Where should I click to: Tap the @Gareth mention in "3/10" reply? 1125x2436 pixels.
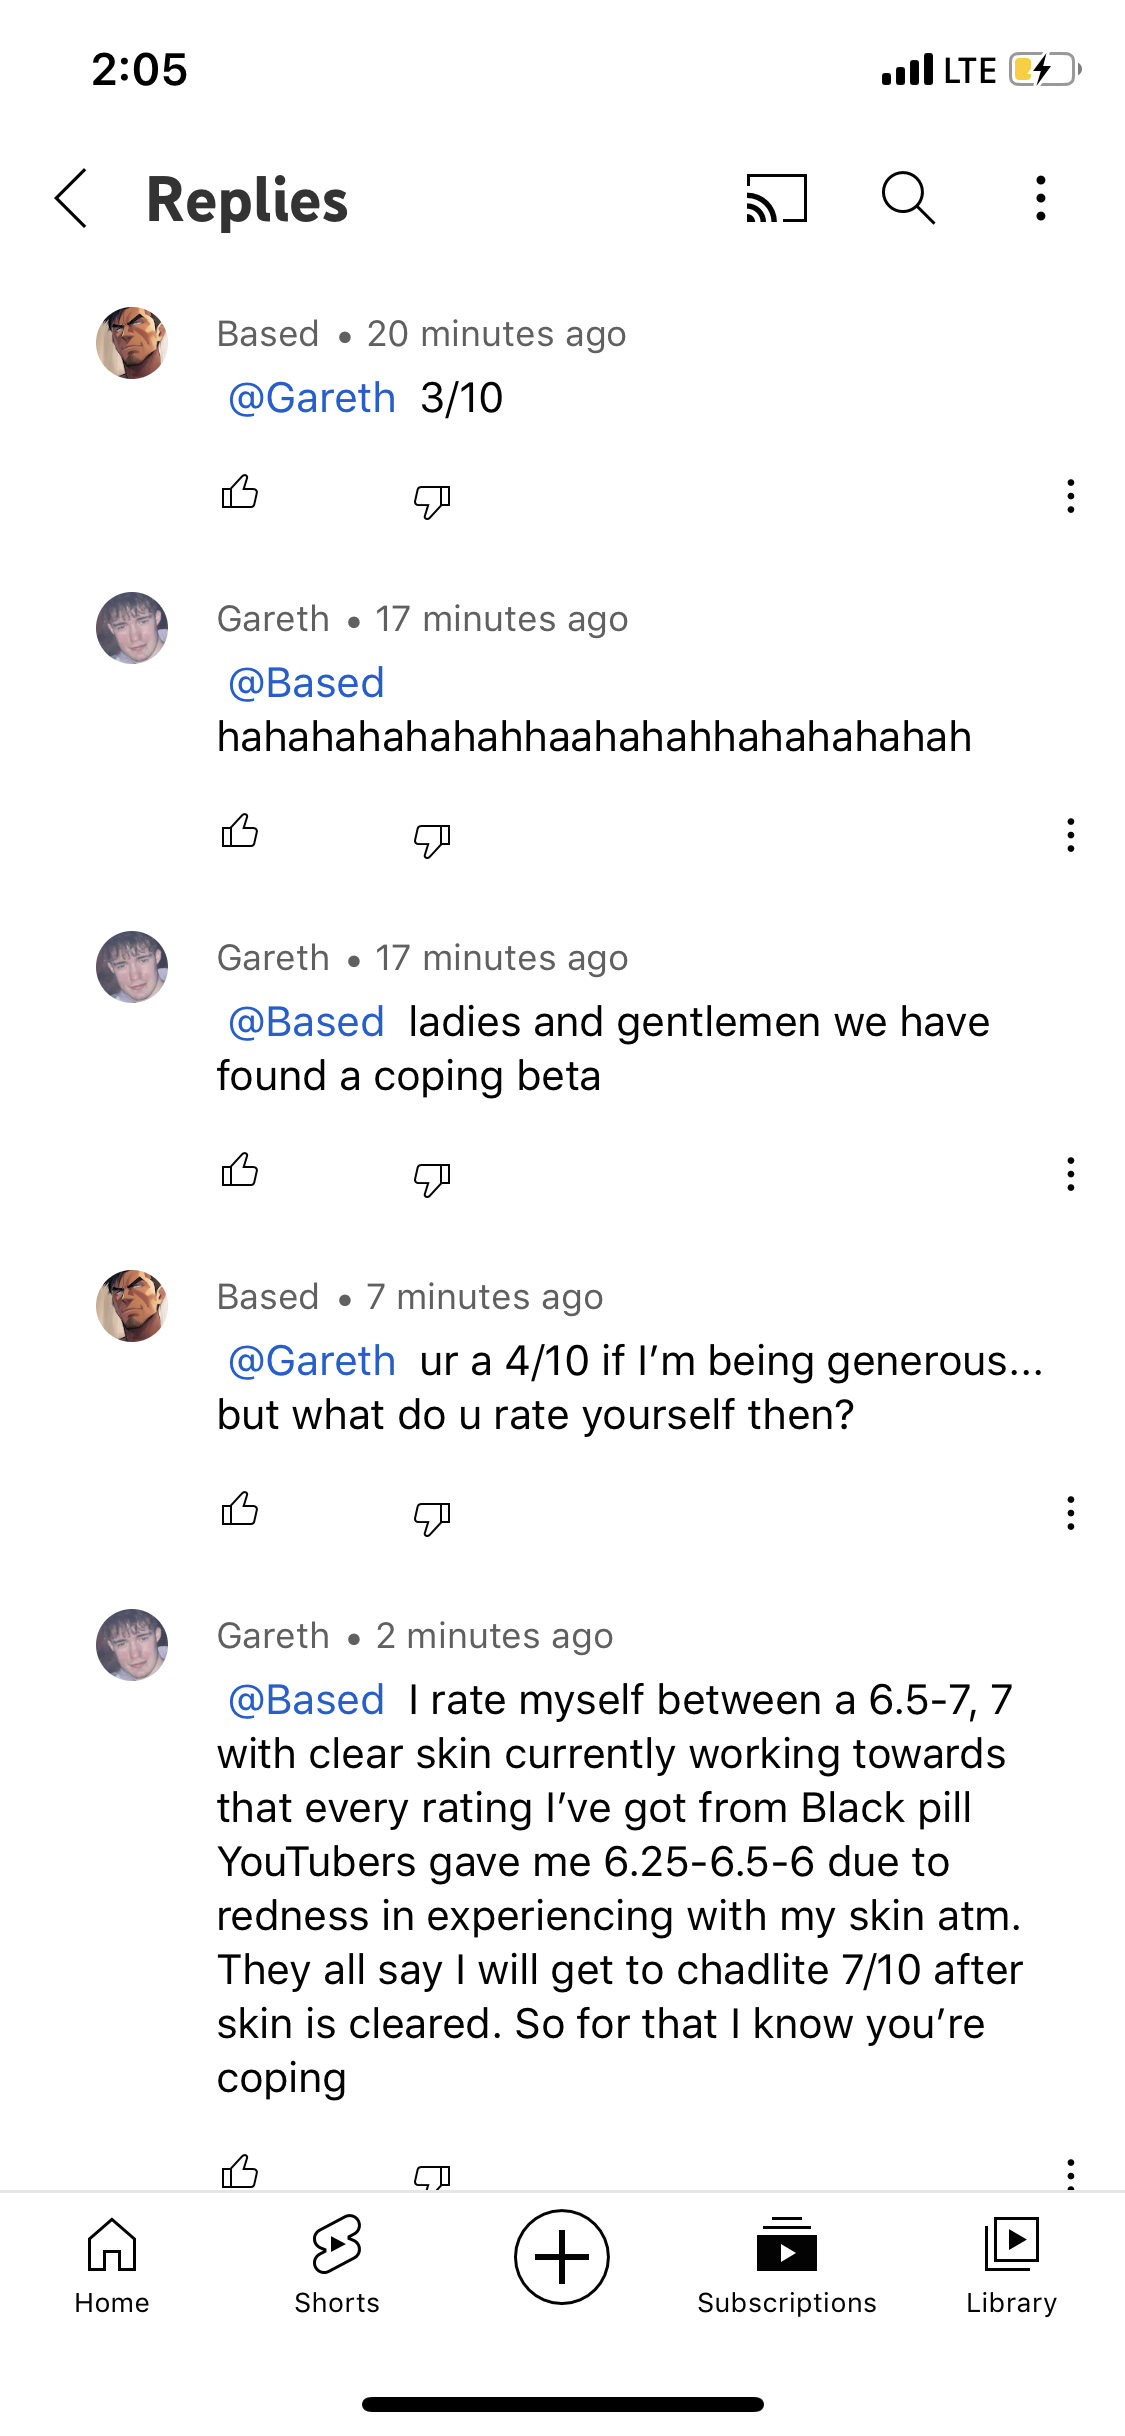[312, 398]
